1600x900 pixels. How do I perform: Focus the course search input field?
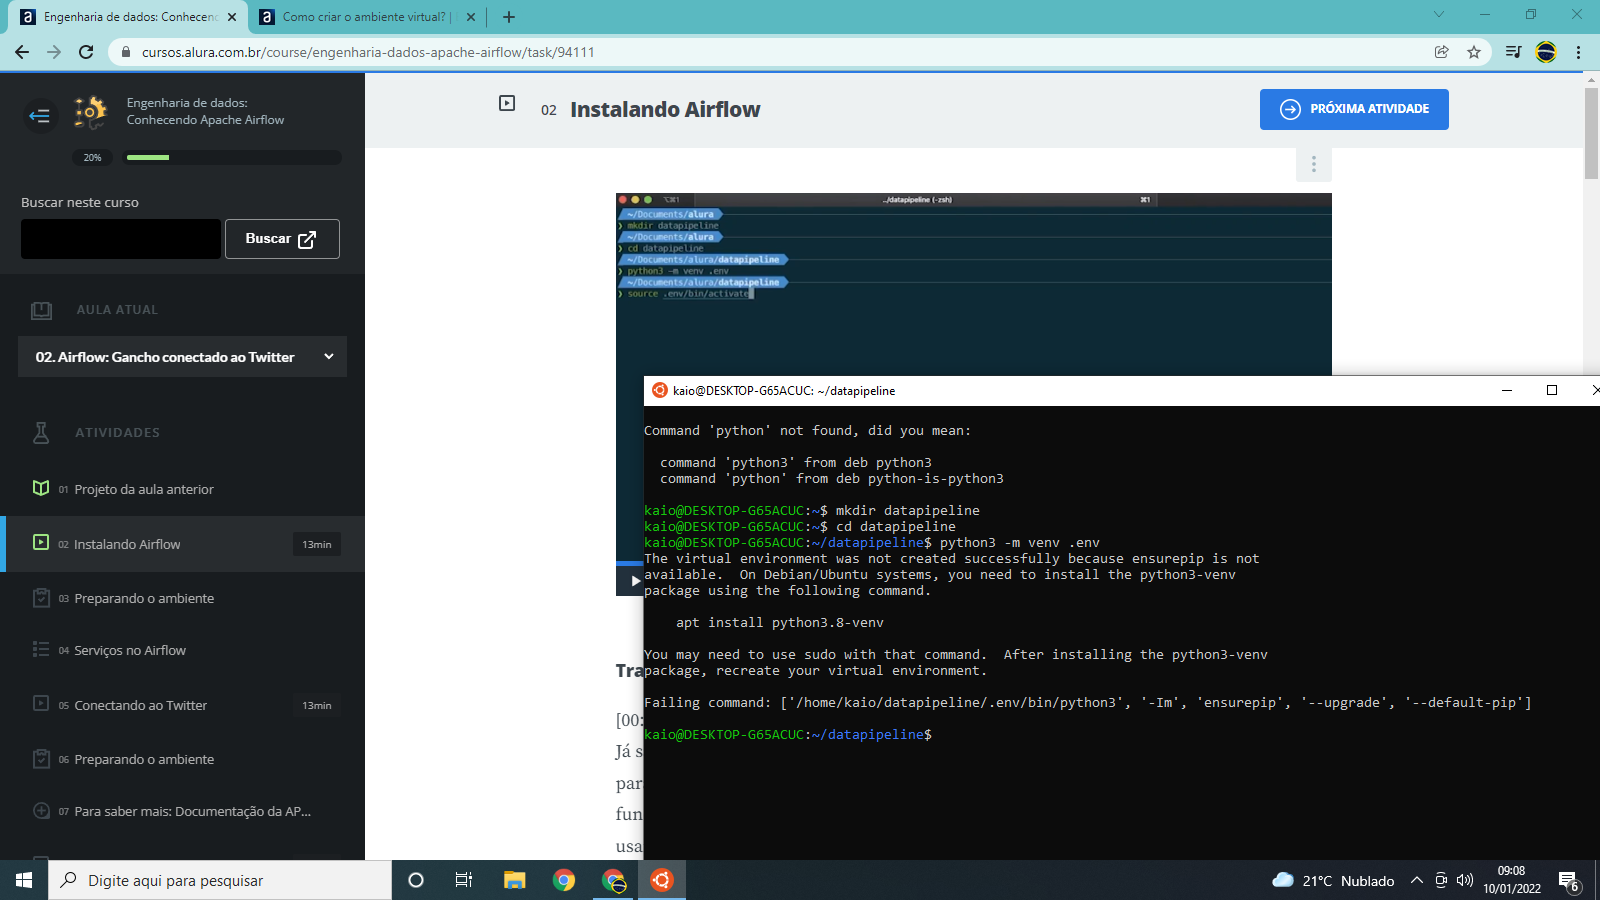click(121, 239)
